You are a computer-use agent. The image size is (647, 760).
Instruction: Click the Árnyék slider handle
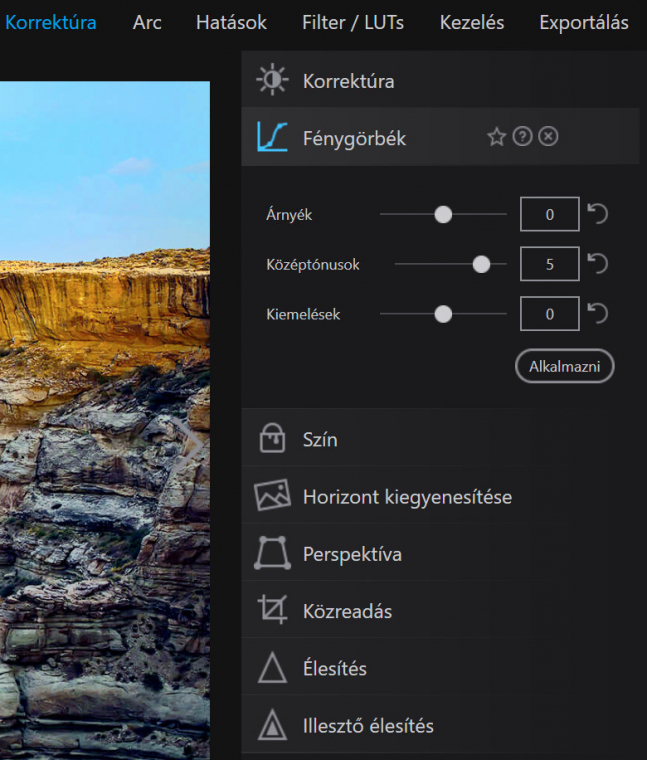[443, 214]
